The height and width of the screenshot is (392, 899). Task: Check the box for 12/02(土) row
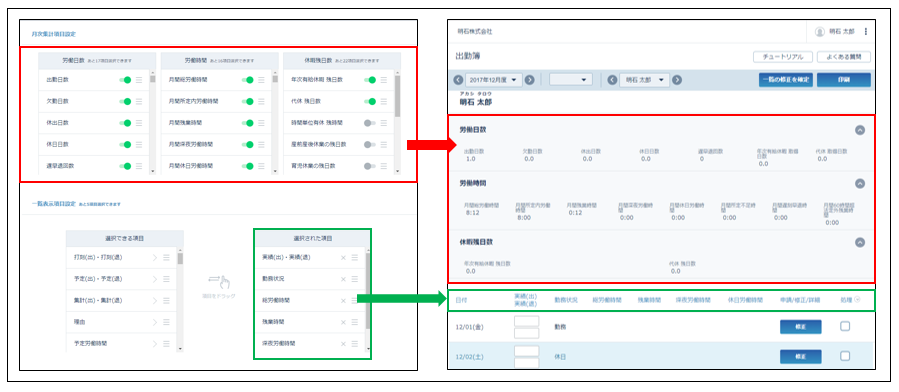[845, 356]
